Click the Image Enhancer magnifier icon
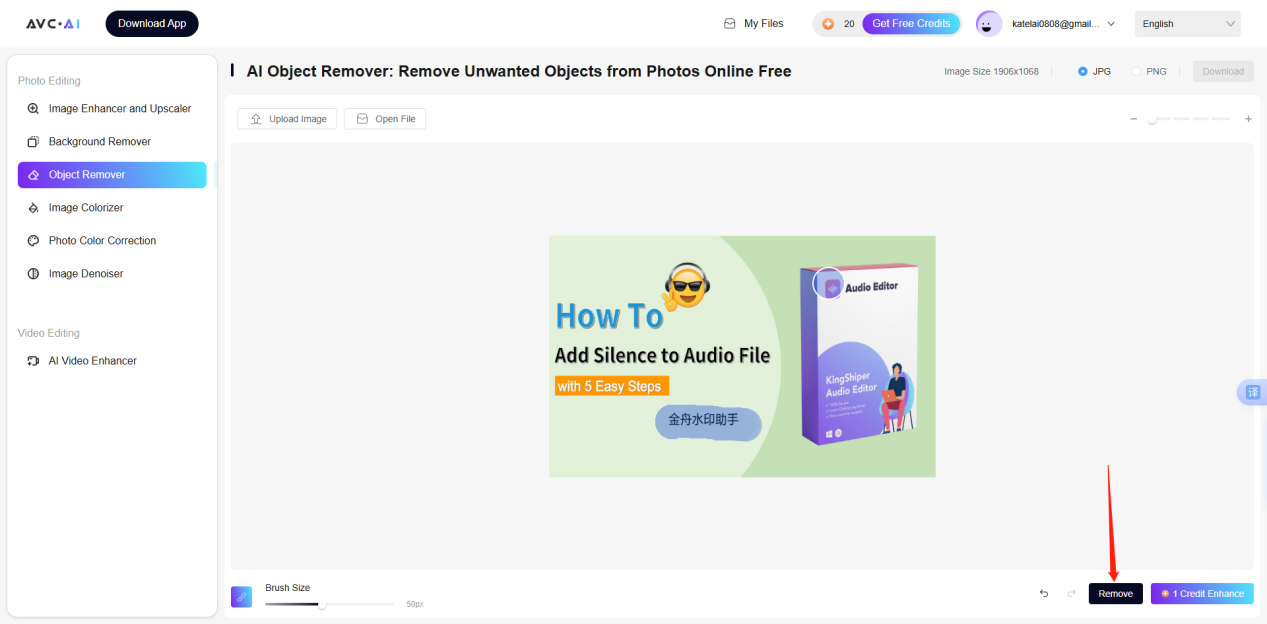The image size is (1267, 624). (33, 108)
